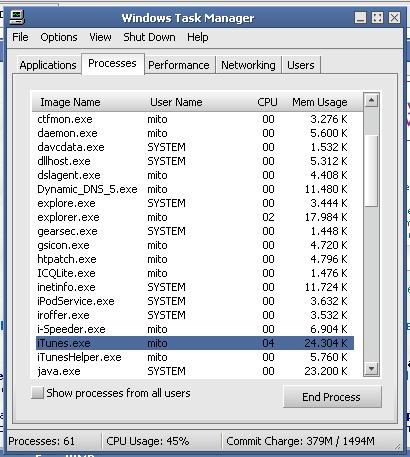Screen dimensions: 410x457
Task: Open the View menu
Action: (100, 37)
